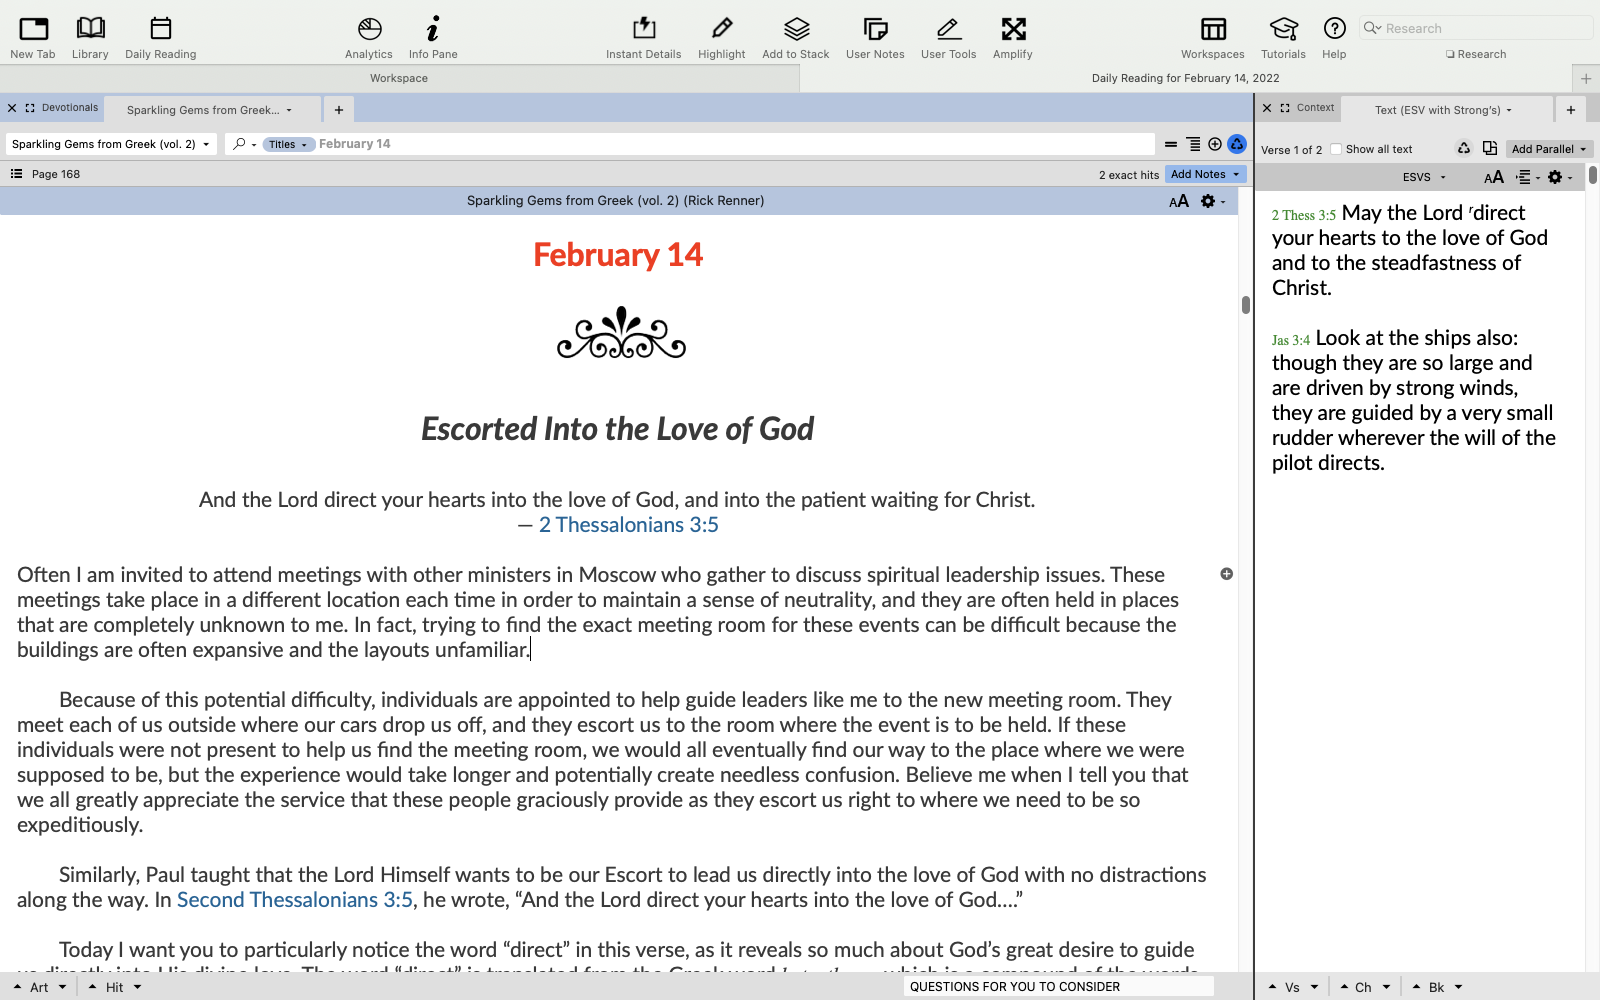The width and height of the screenshot is (1600, 1000).
Task: Click the Jas 3:4 verse reference
Action: coord(1291,340)
